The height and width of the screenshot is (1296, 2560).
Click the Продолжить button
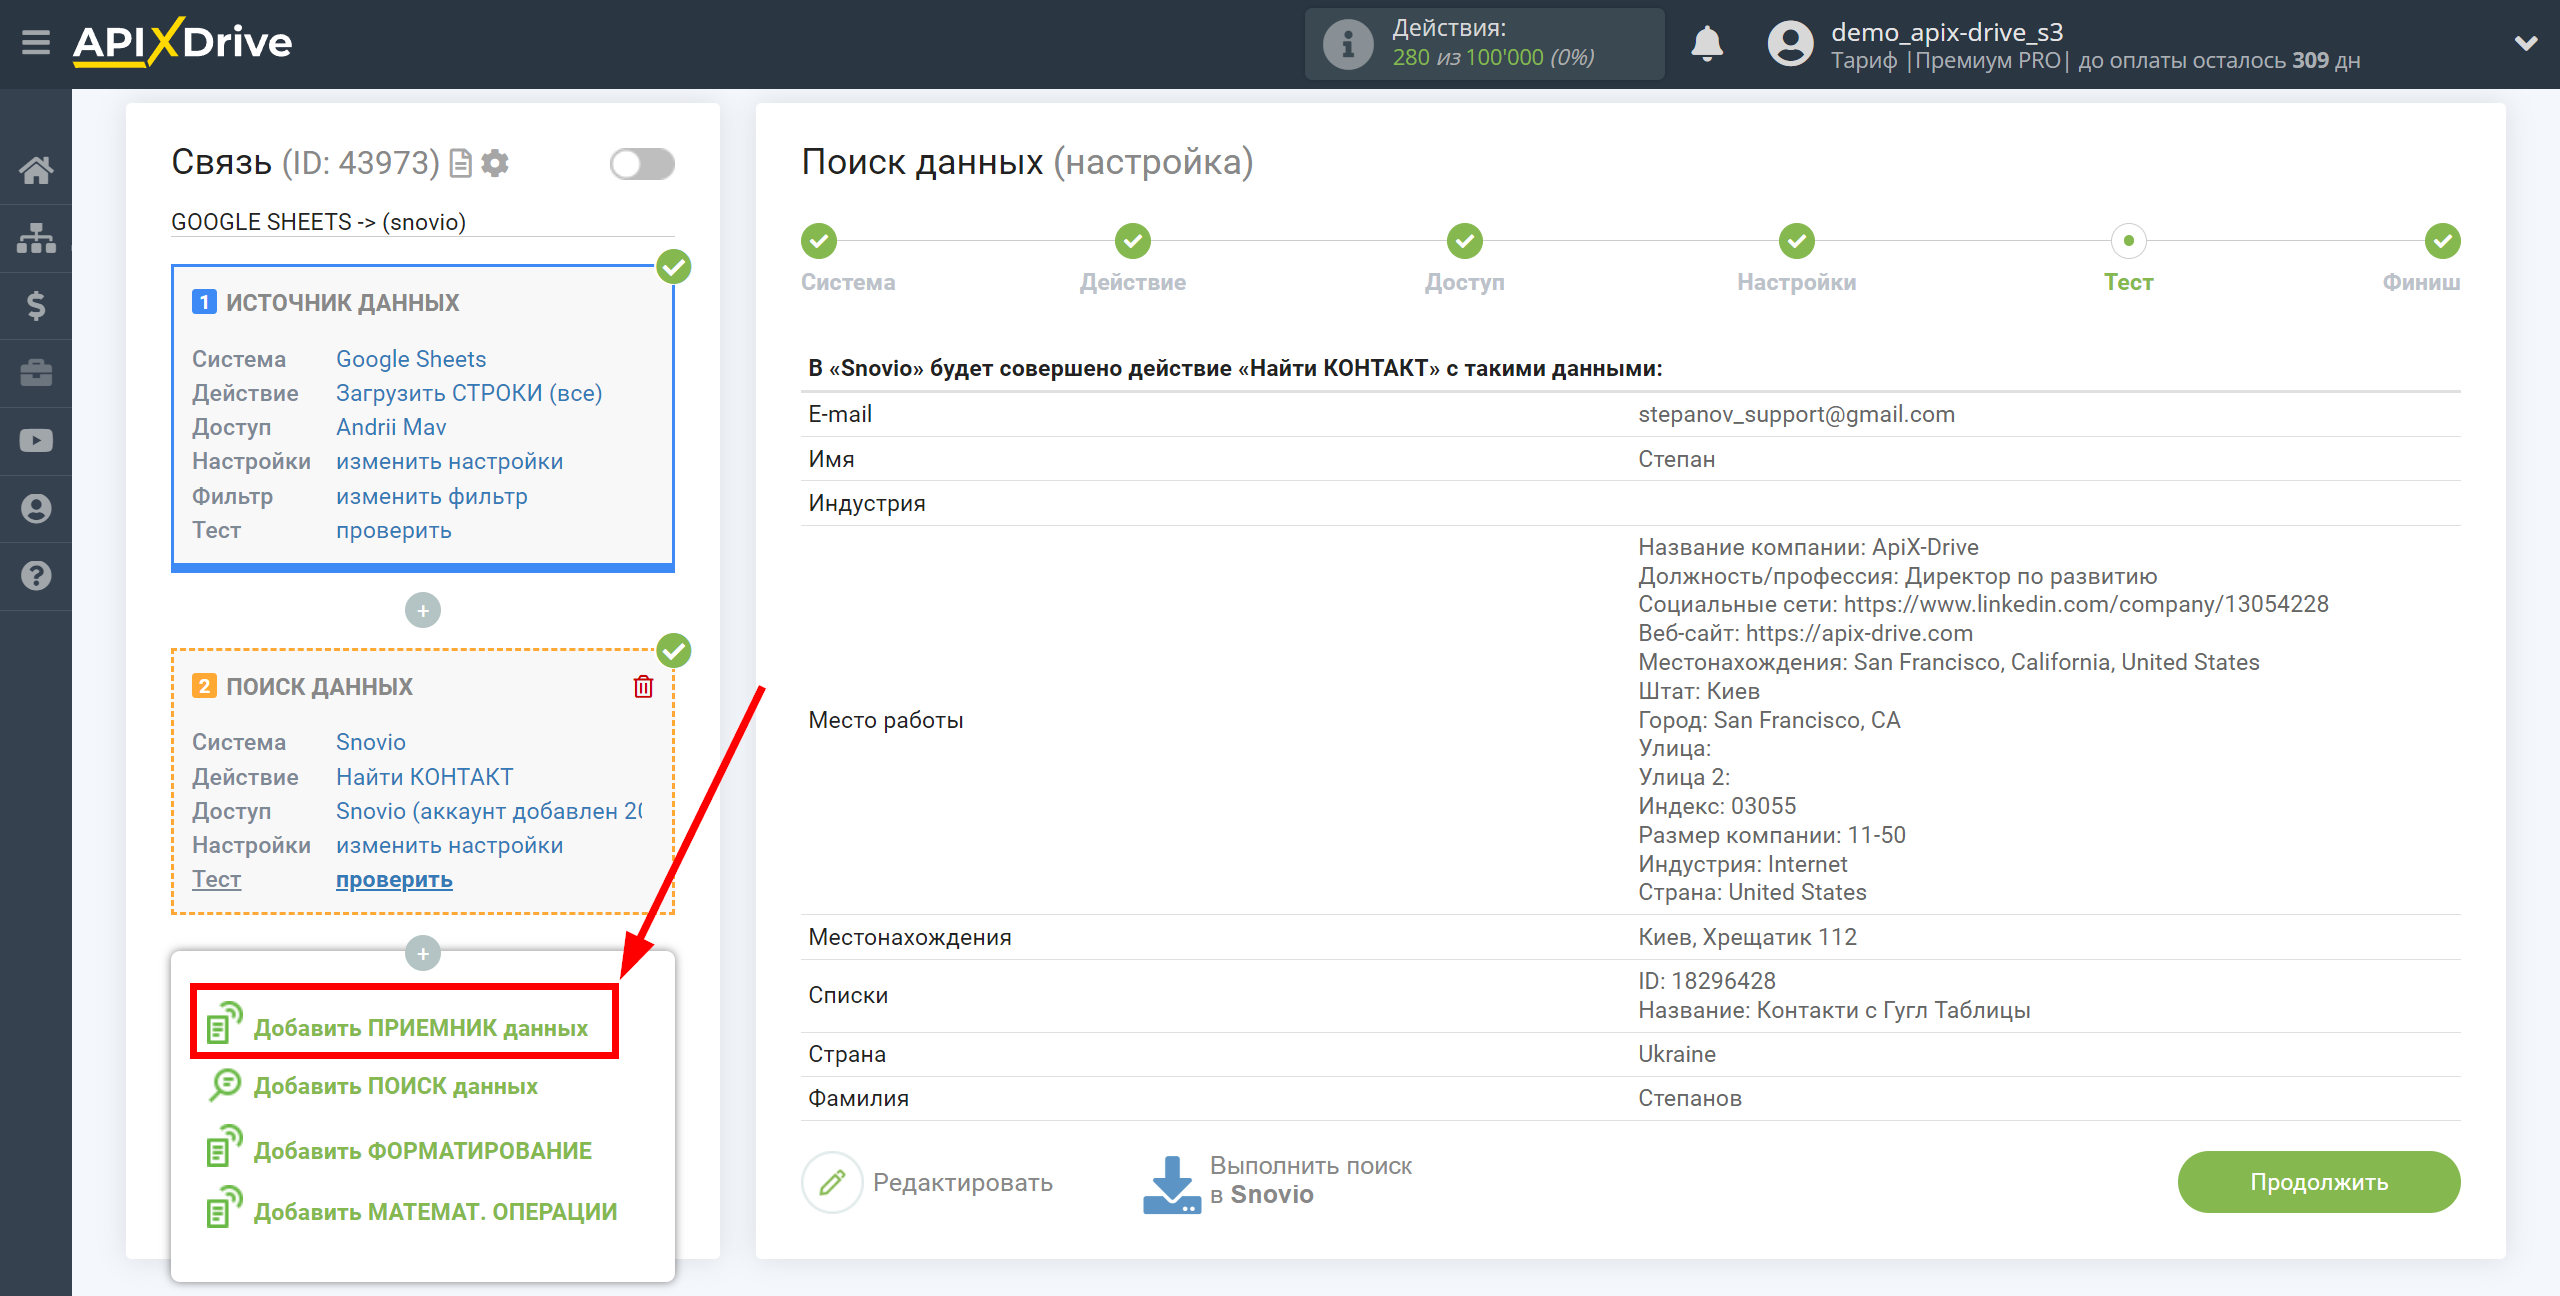coord(2319,1182)
